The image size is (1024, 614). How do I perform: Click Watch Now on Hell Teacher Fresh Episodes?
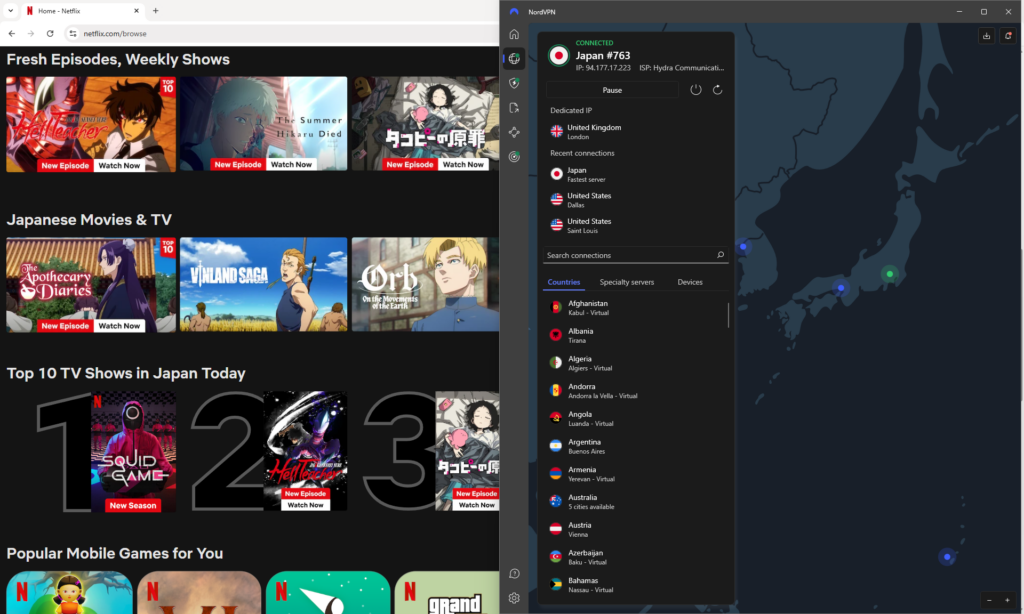point(119,166)
